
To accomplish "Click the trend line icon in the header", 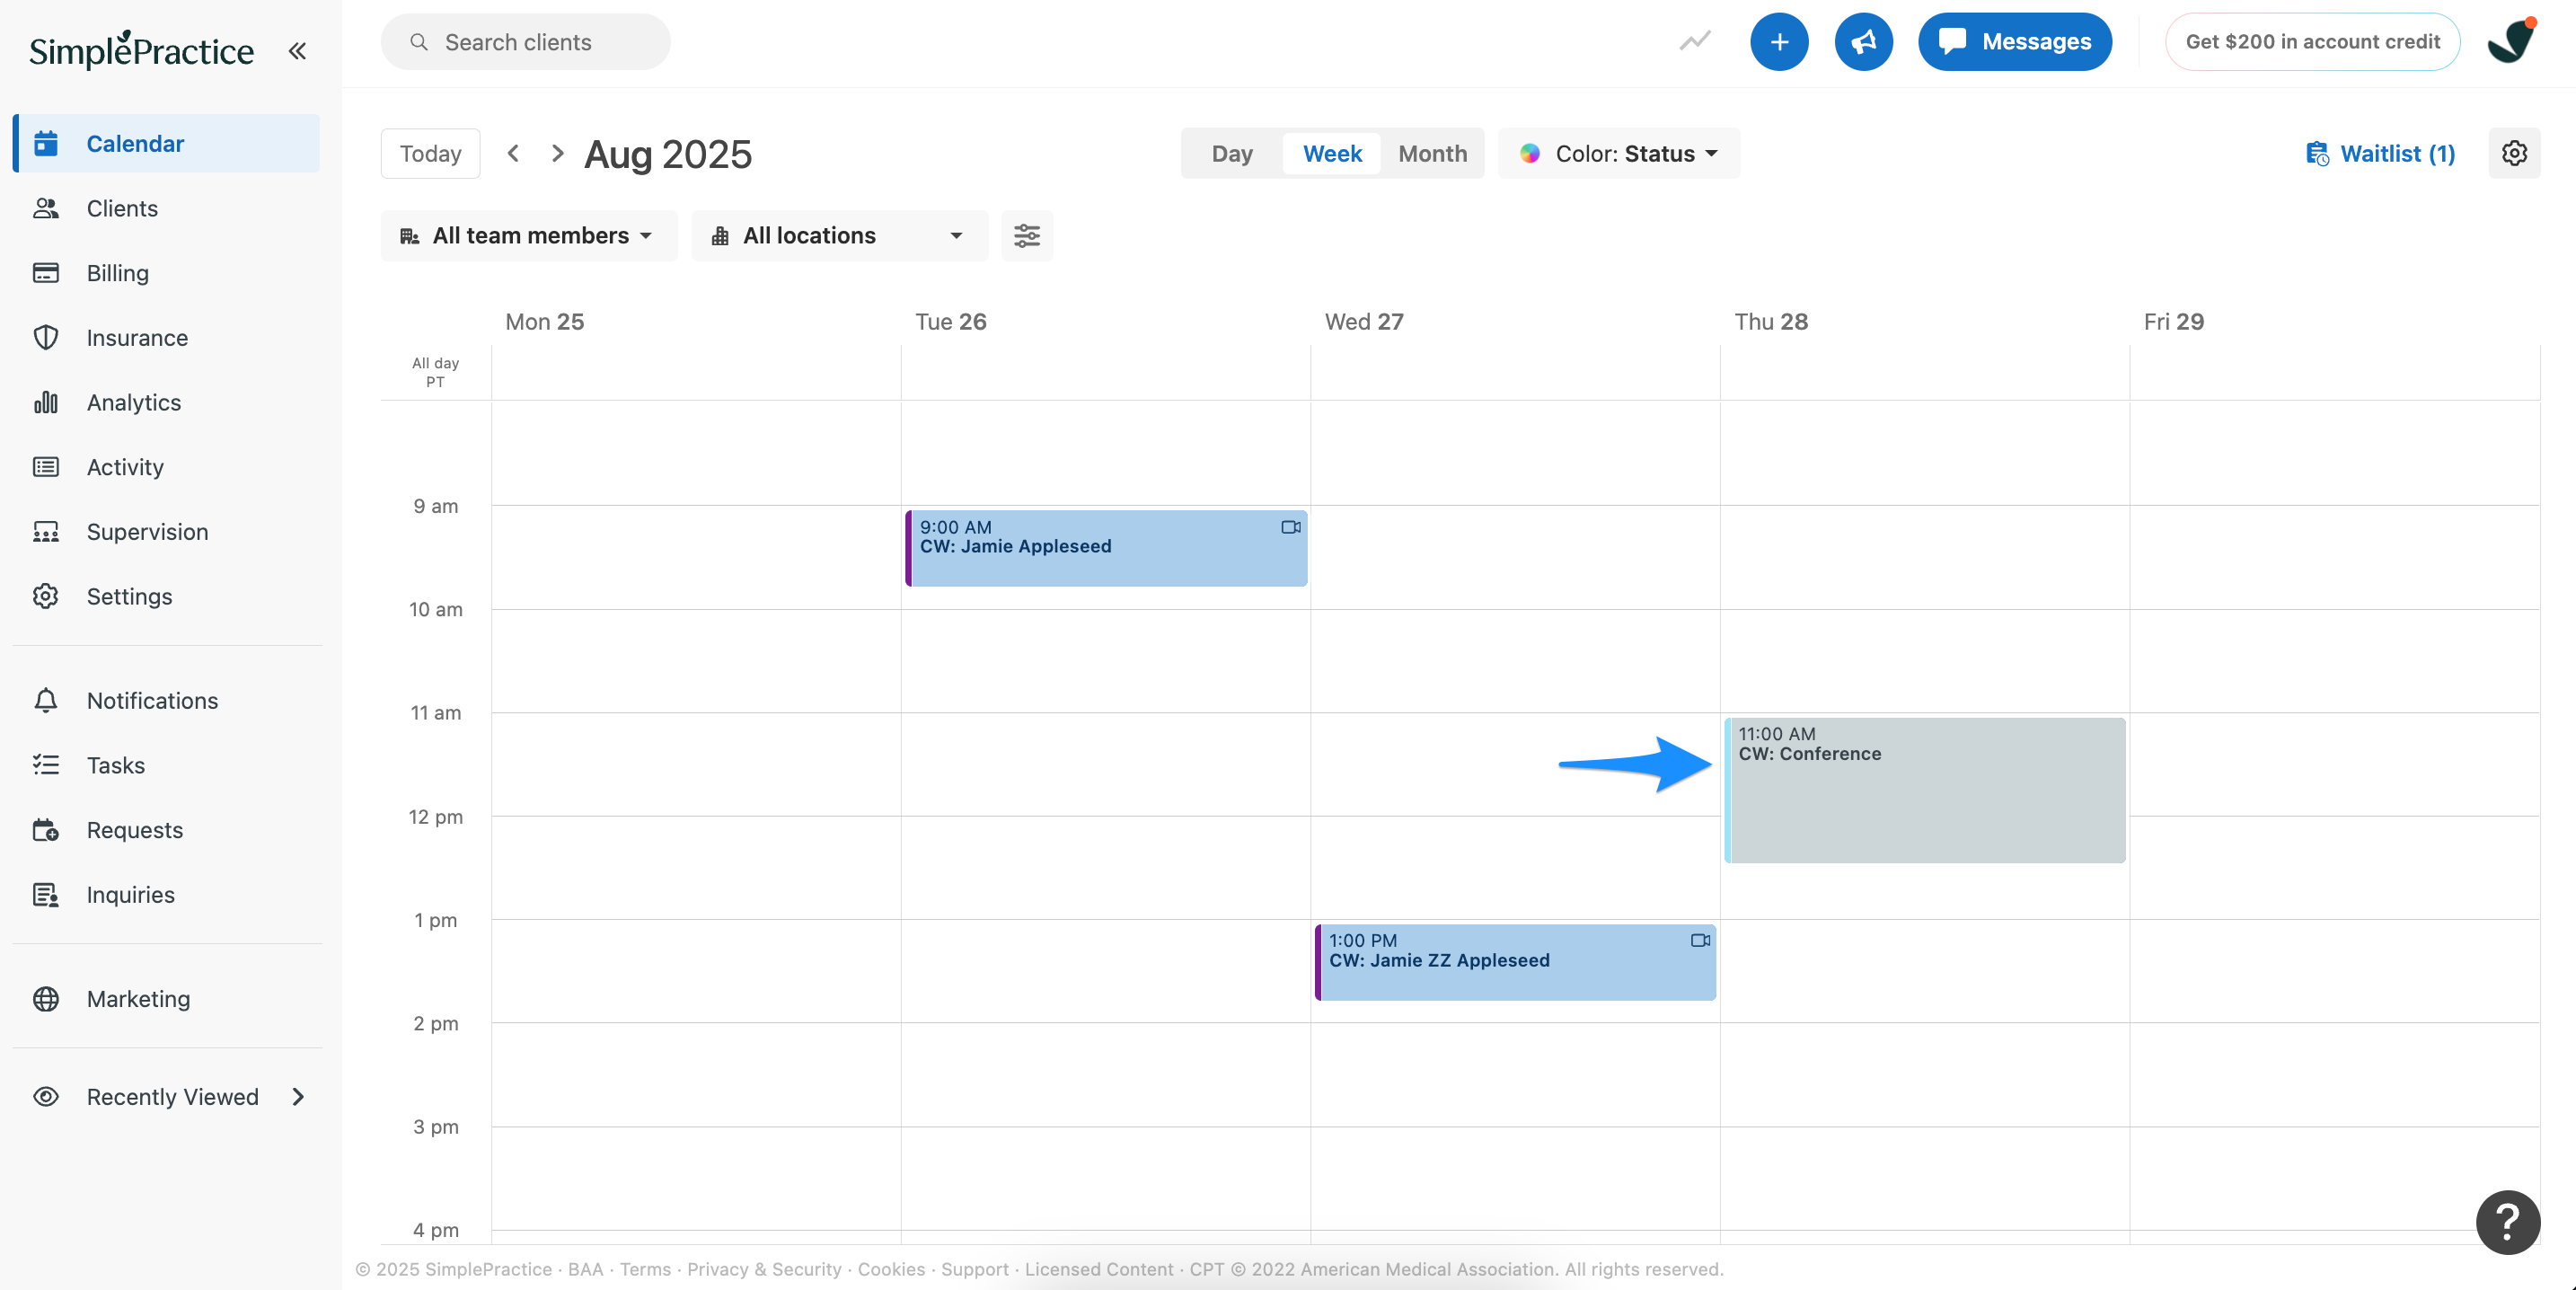I will click(x=1695, y=42).
